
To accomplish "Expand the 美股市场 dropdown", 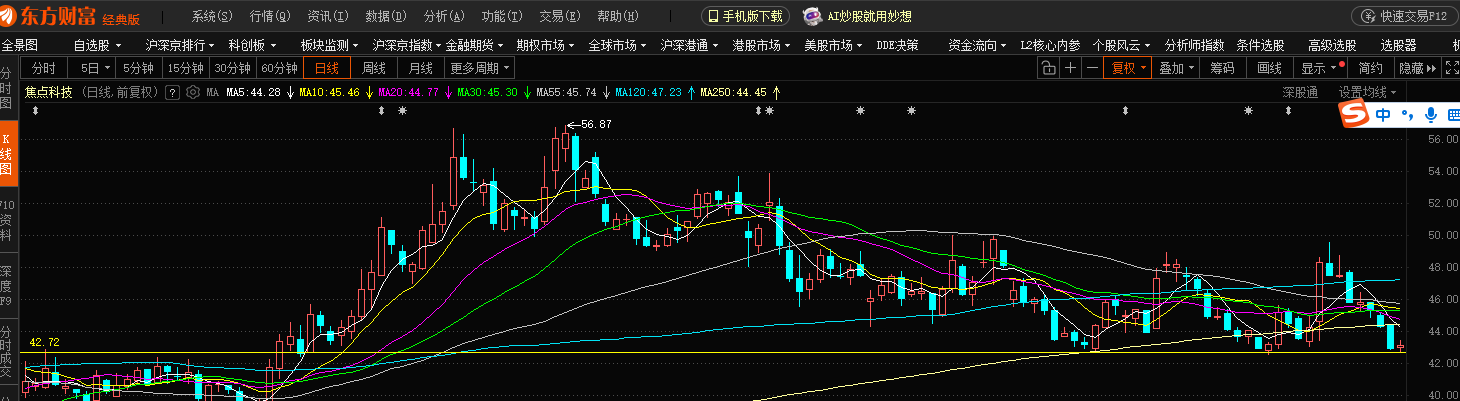I will click(834, 46).
